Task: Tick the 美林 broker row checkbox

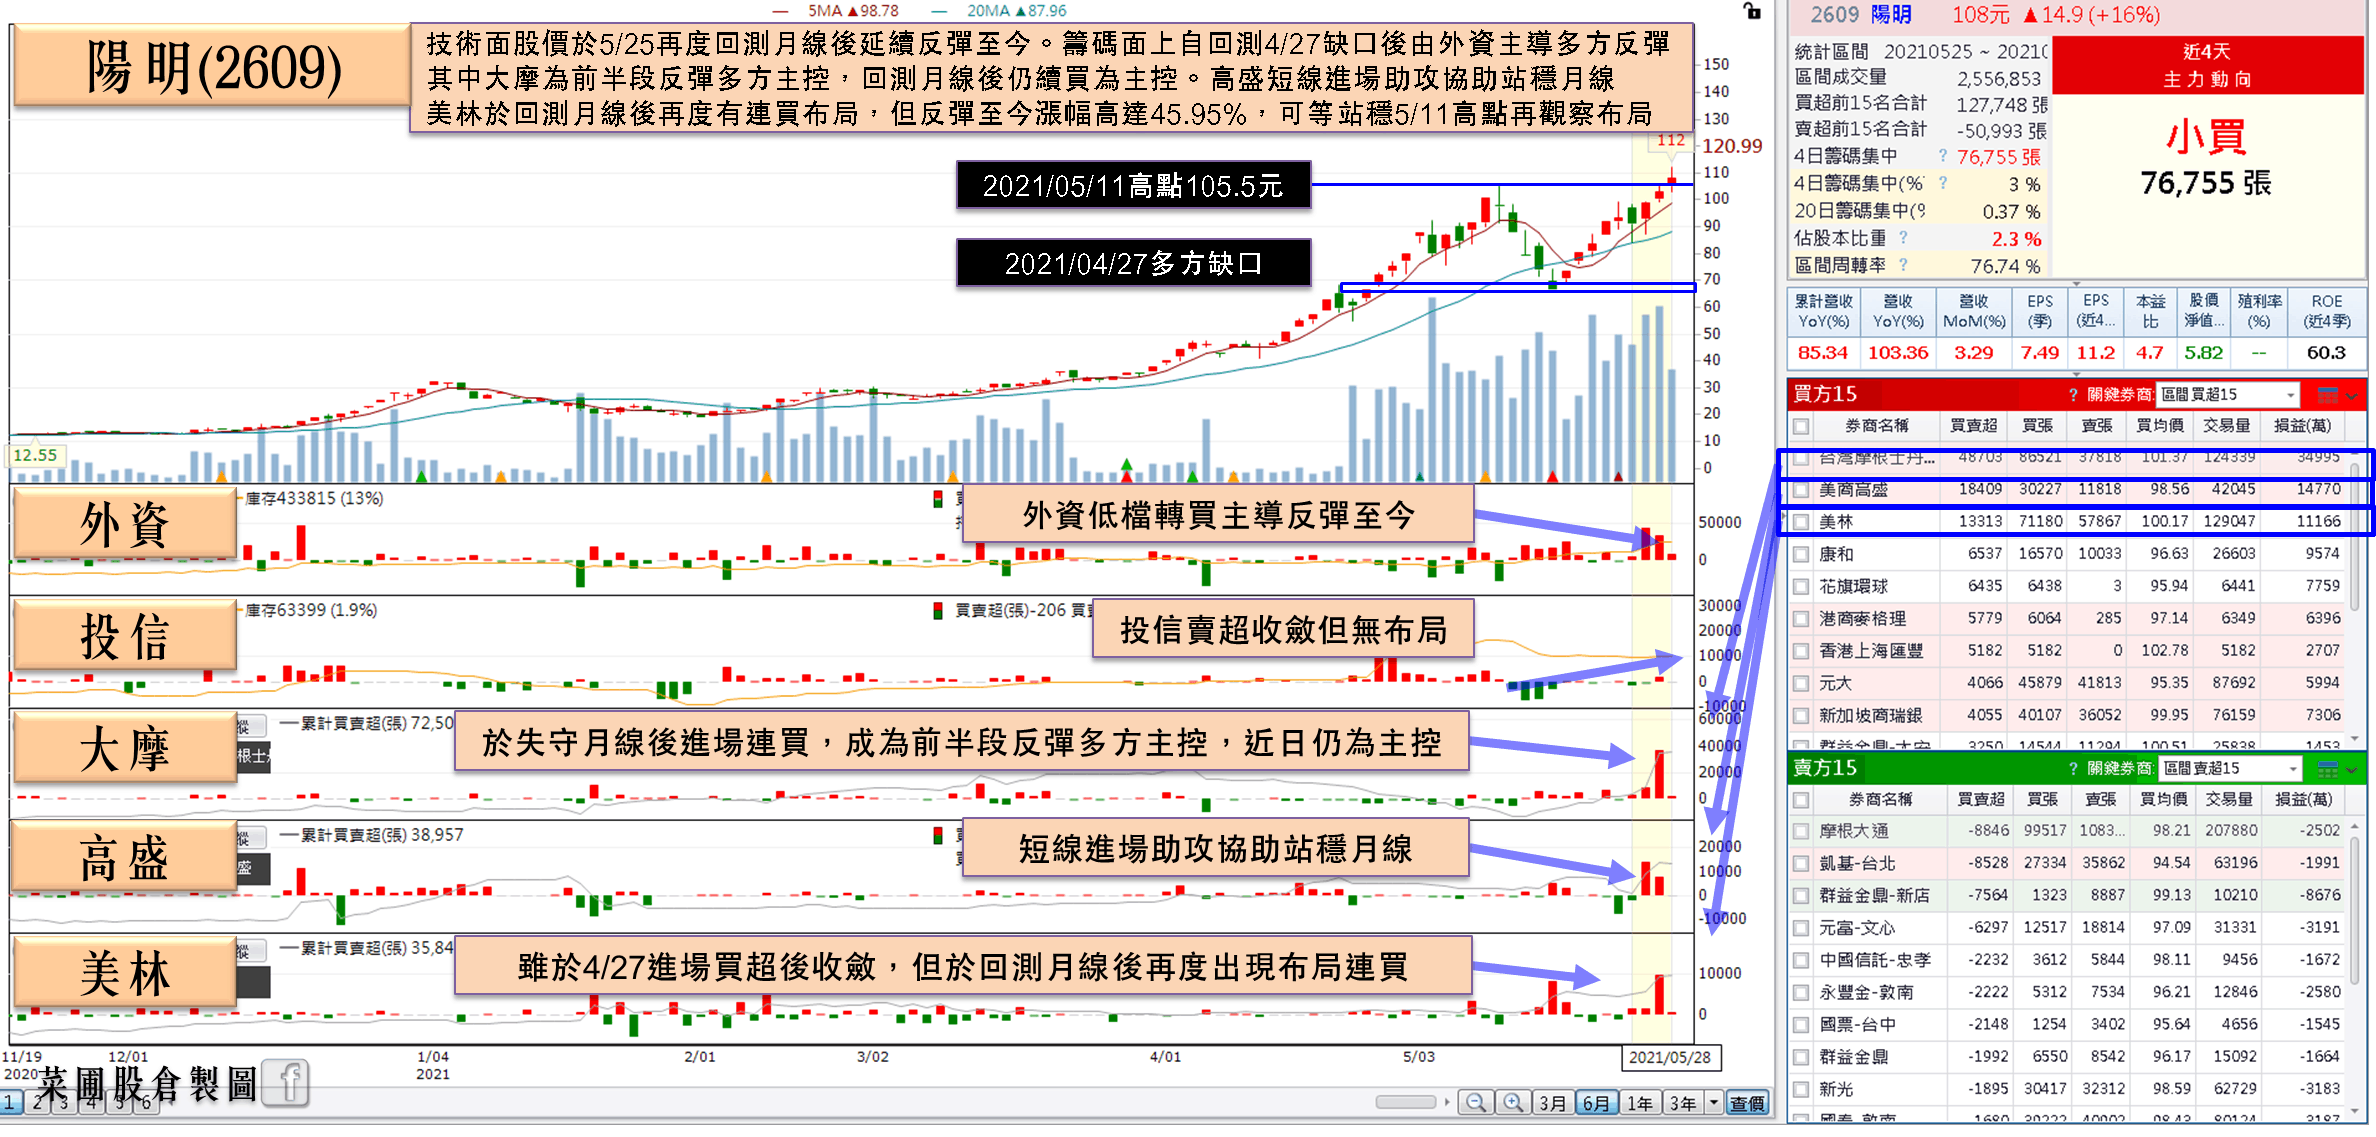Action: click(x=1801, y=522)
